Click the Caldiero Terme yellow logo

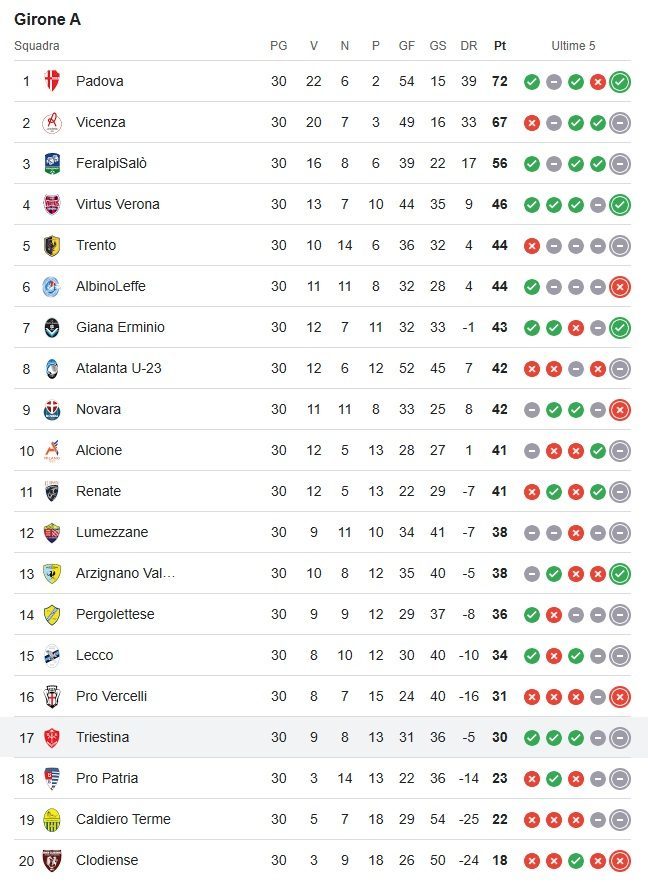pyautogui.click(x=52, y=820)
